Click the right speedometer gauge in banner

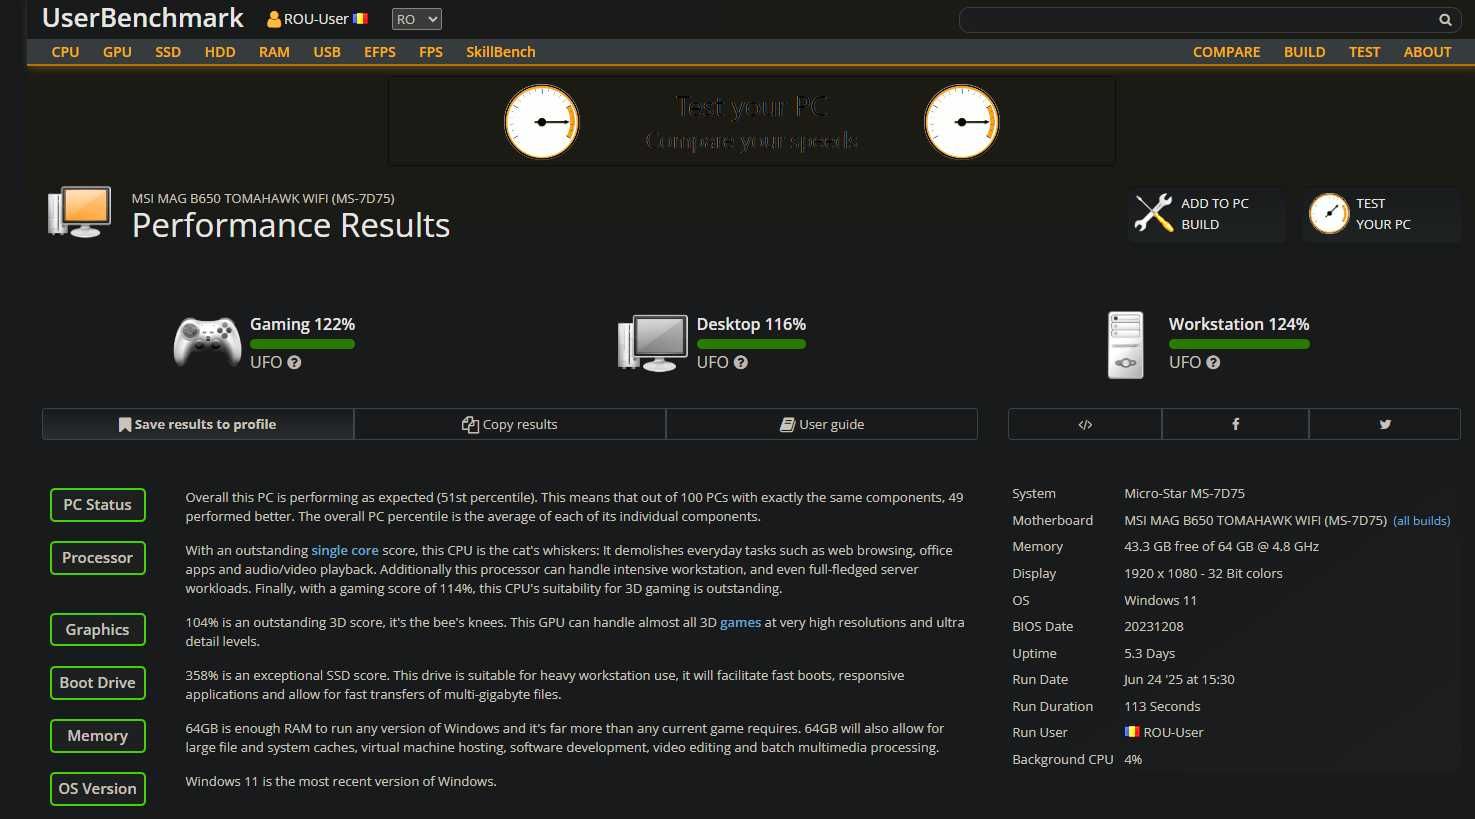pos(961,122)
